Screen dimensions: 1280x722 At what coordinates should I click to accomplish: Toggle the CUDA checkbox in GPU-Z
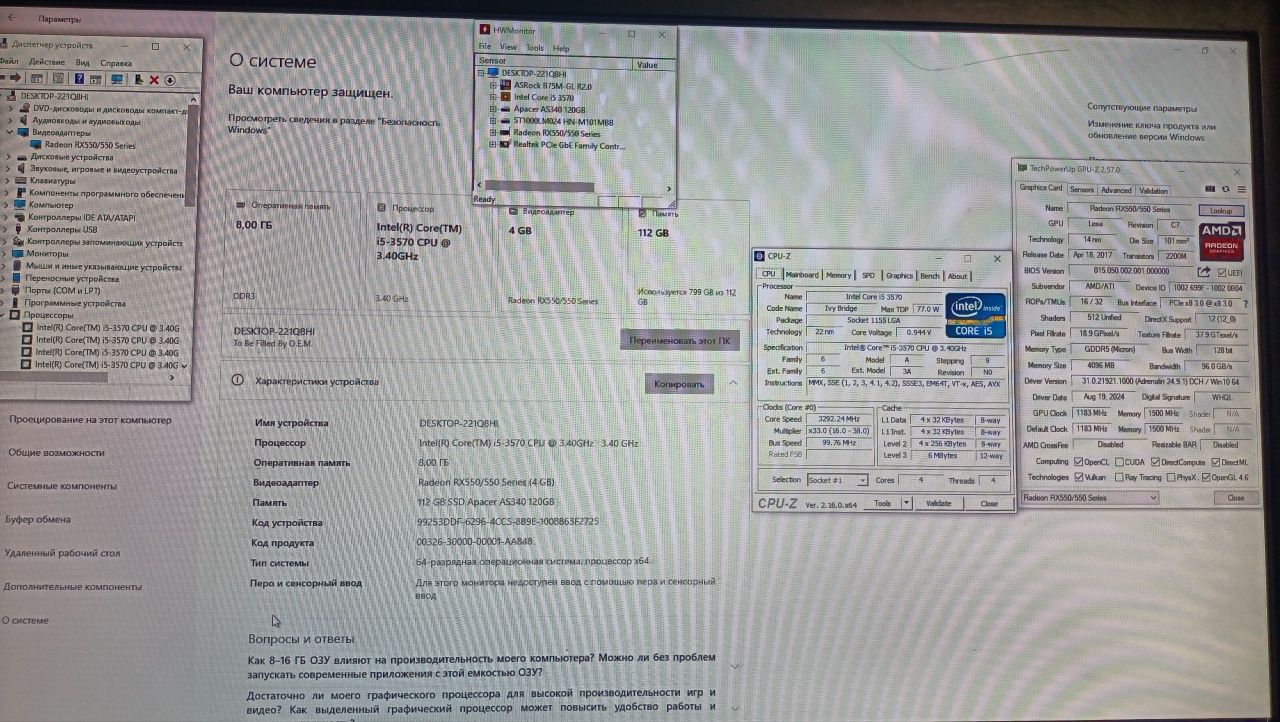pyautogui.click(x=1118, y=461)
